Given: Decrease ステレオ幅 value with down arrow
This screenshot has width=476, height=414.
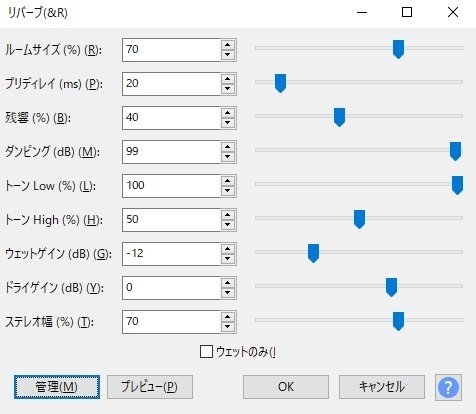Looking at the screenshot, I should (x=228, y=327).
